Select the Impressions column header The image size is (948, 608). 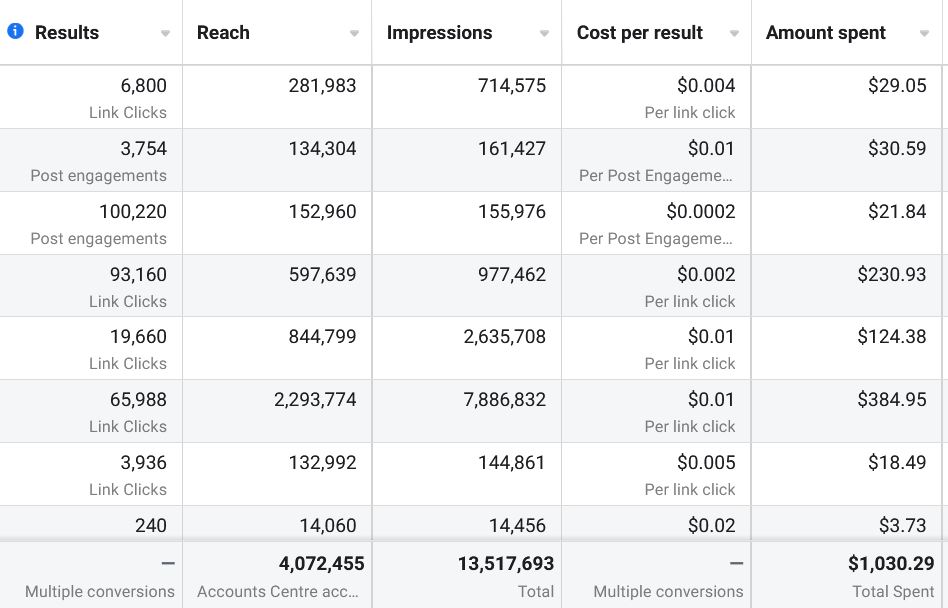[x=439, y=33]
